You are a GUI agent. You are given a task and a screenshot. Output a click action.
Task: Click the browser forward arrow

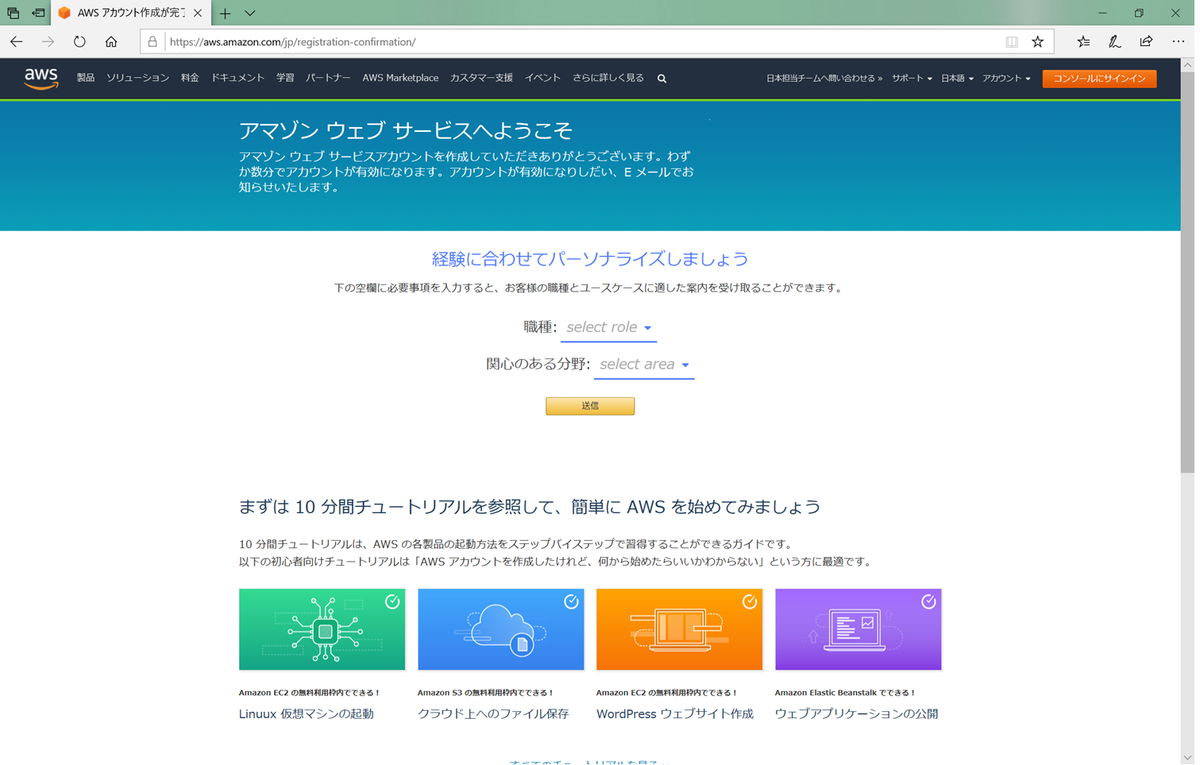(48, 42)
